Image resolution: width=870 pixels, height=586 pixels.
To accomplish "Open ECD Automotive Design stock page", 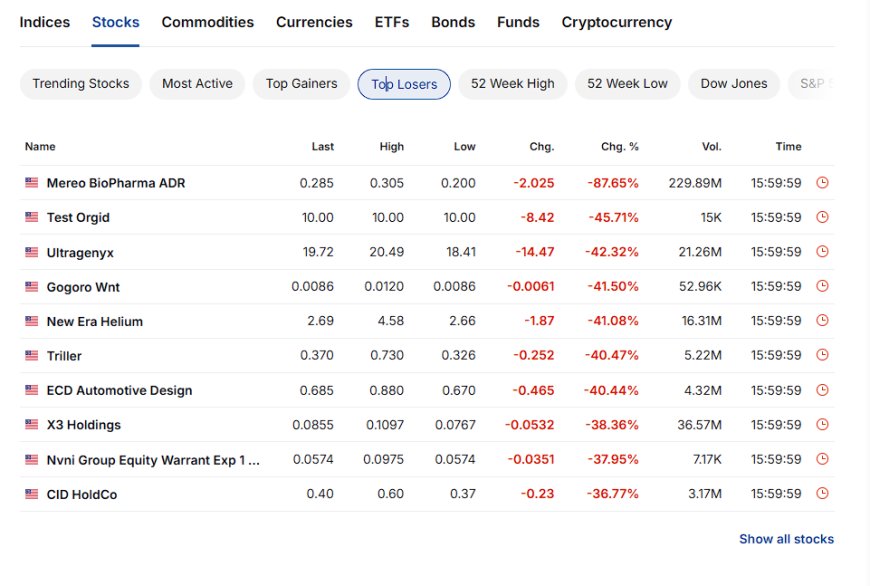I will [119, 391].
